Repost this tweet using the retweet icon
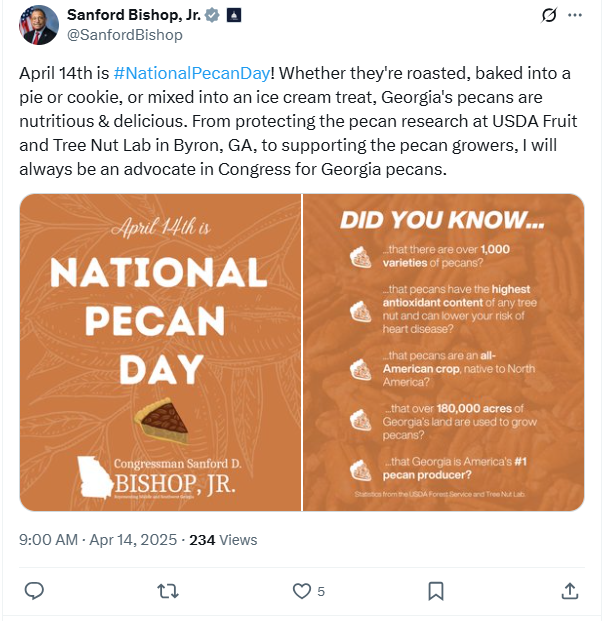Screen dimensions: 604x621 (x=168, y=591)
